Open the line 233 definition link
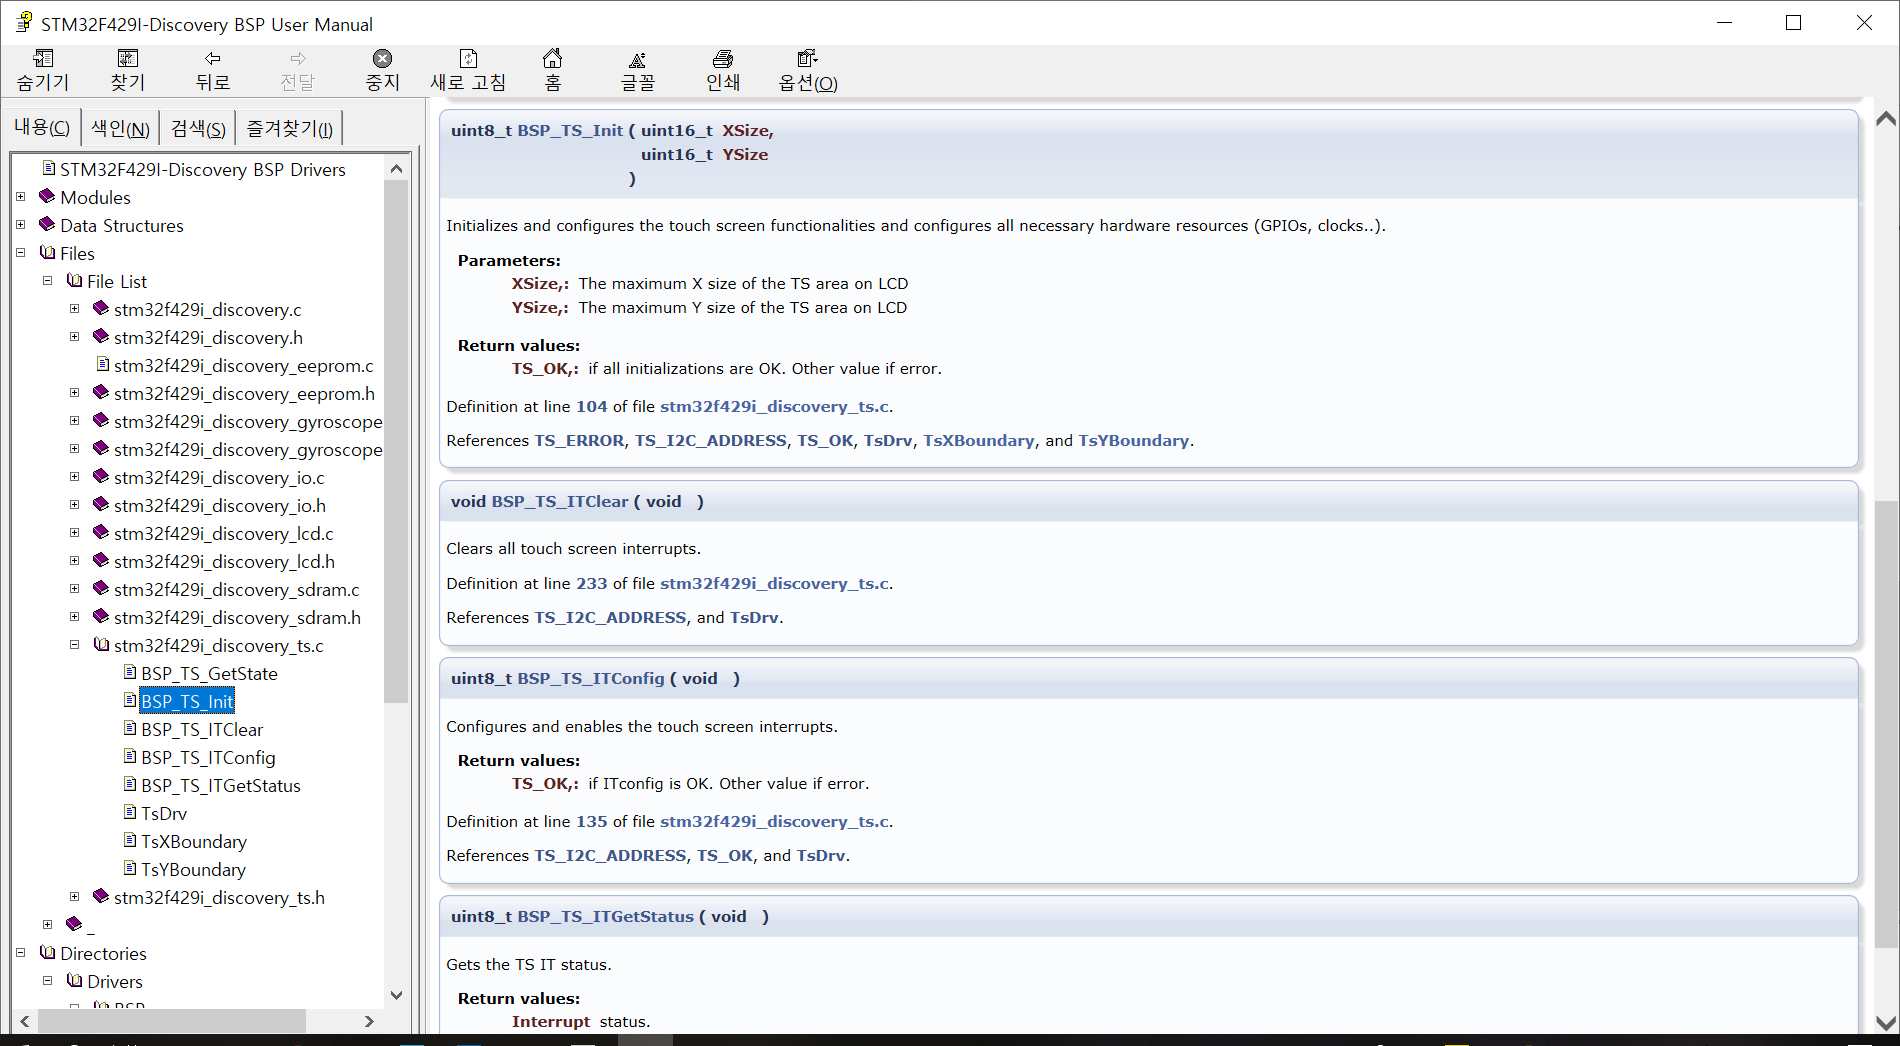The width and height of the screenshot is (1900, 1046). pyautogui.click(x=591, y=583)
